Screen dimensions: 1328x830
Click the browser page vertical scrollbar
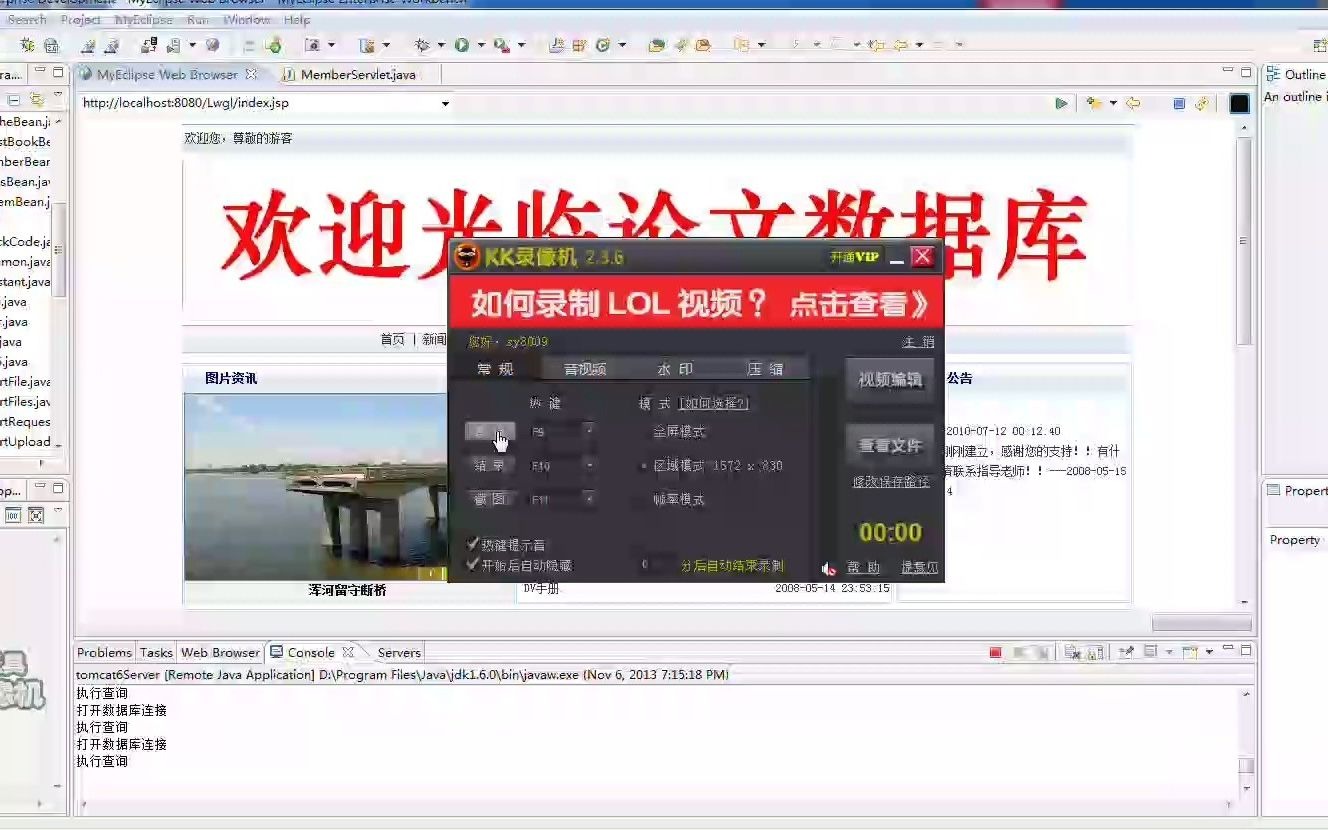1244,240
